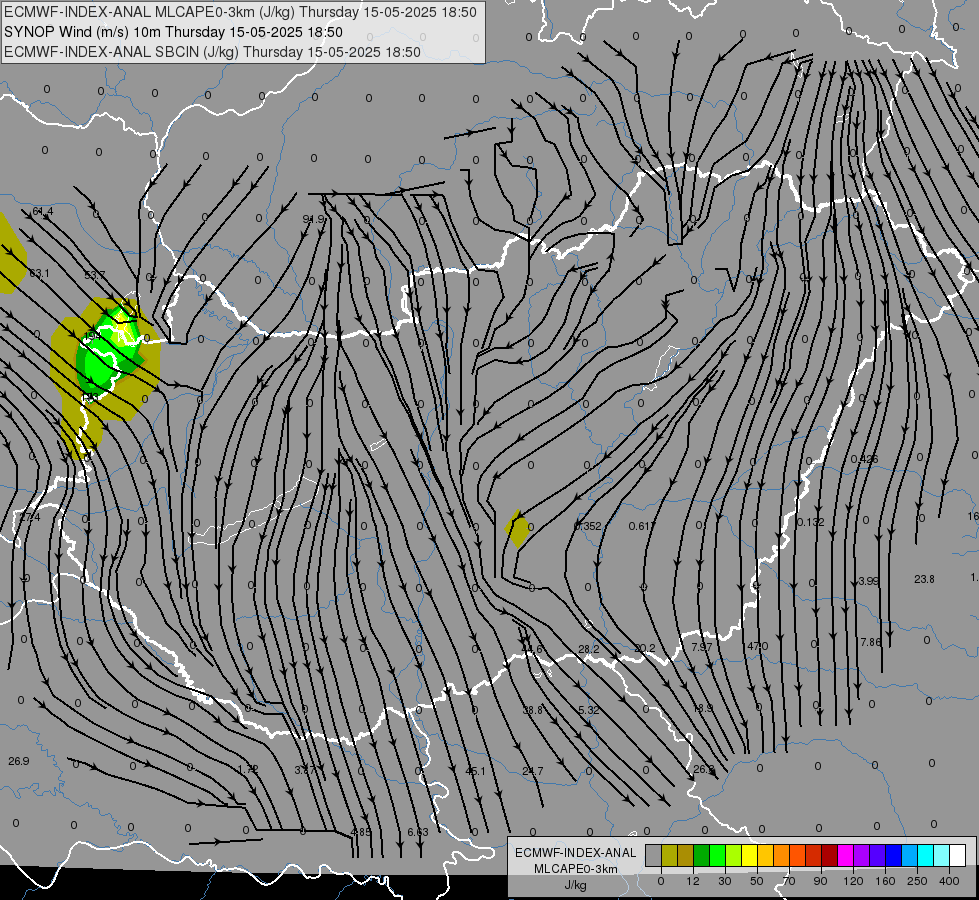Click the gray legend swatch below zero
This screenshot has width=979, height=900.
(653, 856)
